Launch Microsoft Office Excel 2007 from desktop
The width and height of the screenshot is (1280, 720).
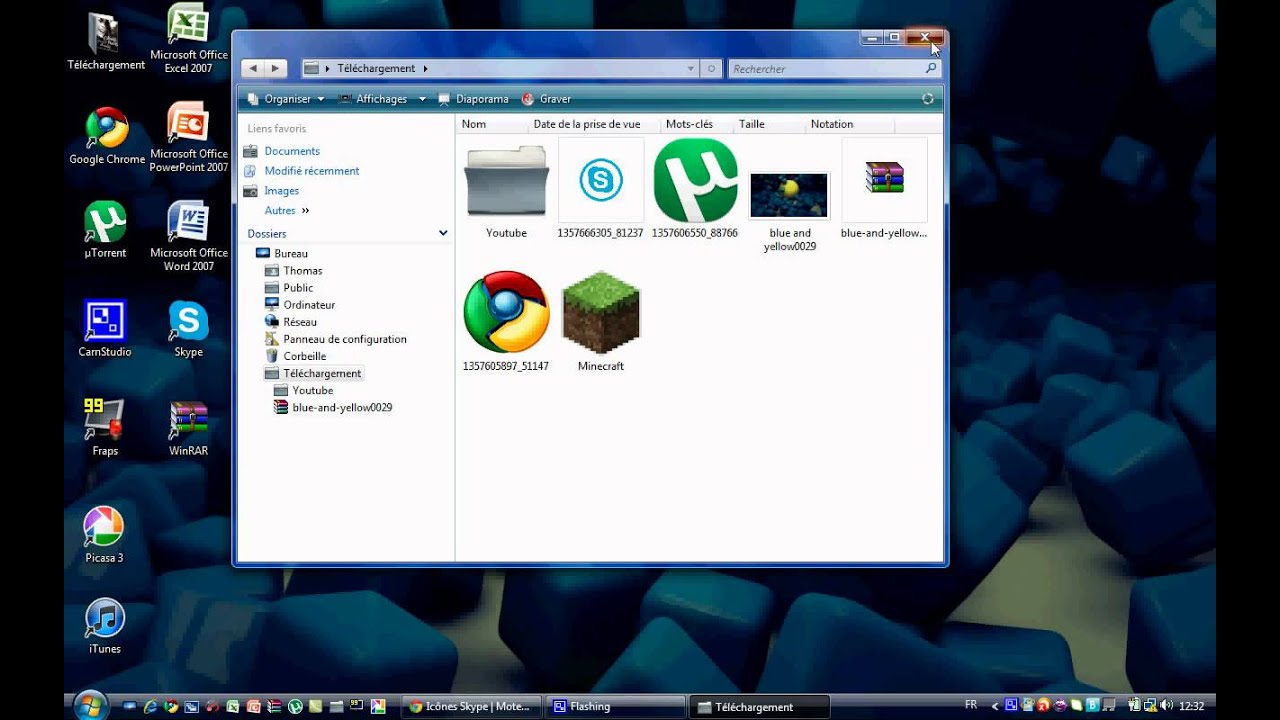pos(189,39)
